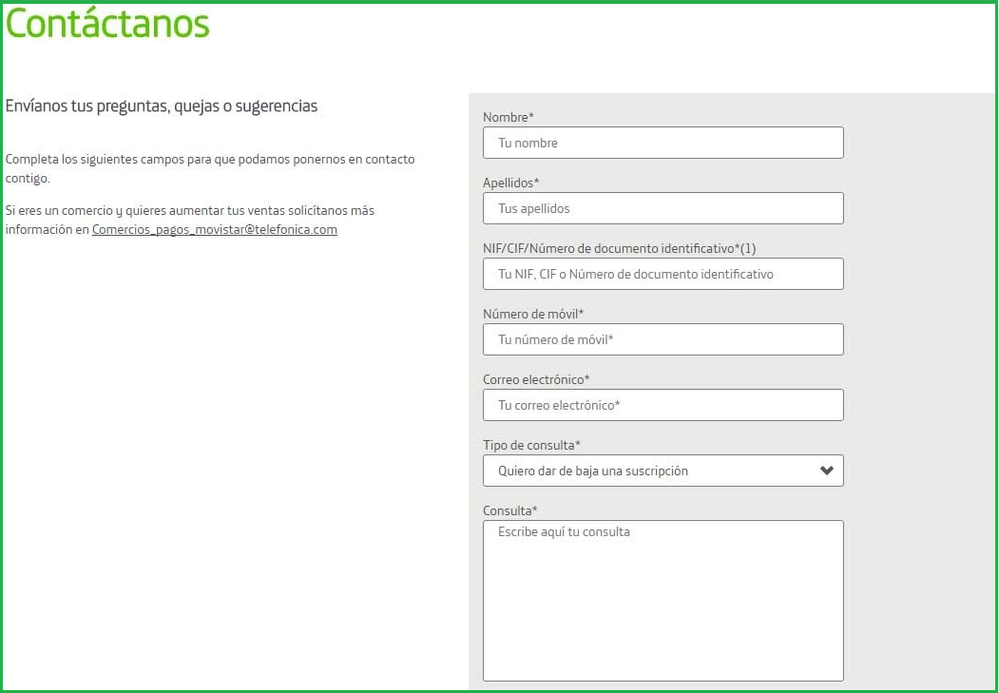Click the "Envíanos tus preguntas, quejas o sugerencias" subheading
This screenshot has height=693, width=999.
click(161, 106)
